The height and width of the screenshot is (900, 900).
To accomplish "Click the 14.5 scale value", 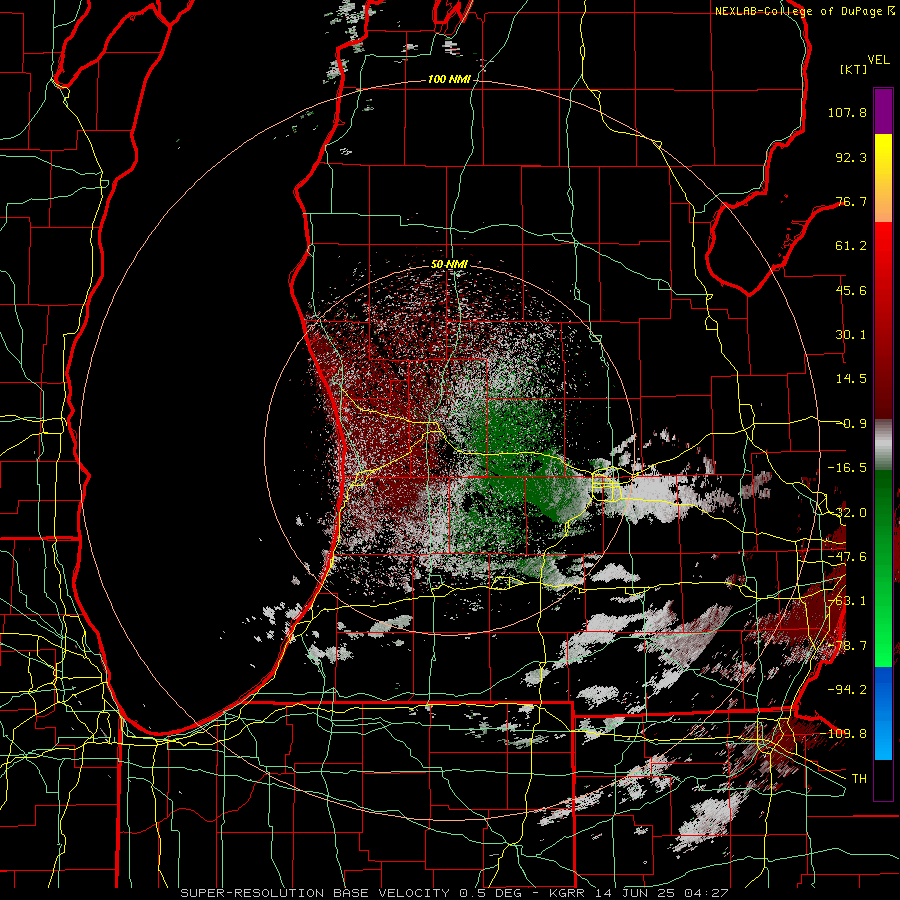I will coord(851,379).
